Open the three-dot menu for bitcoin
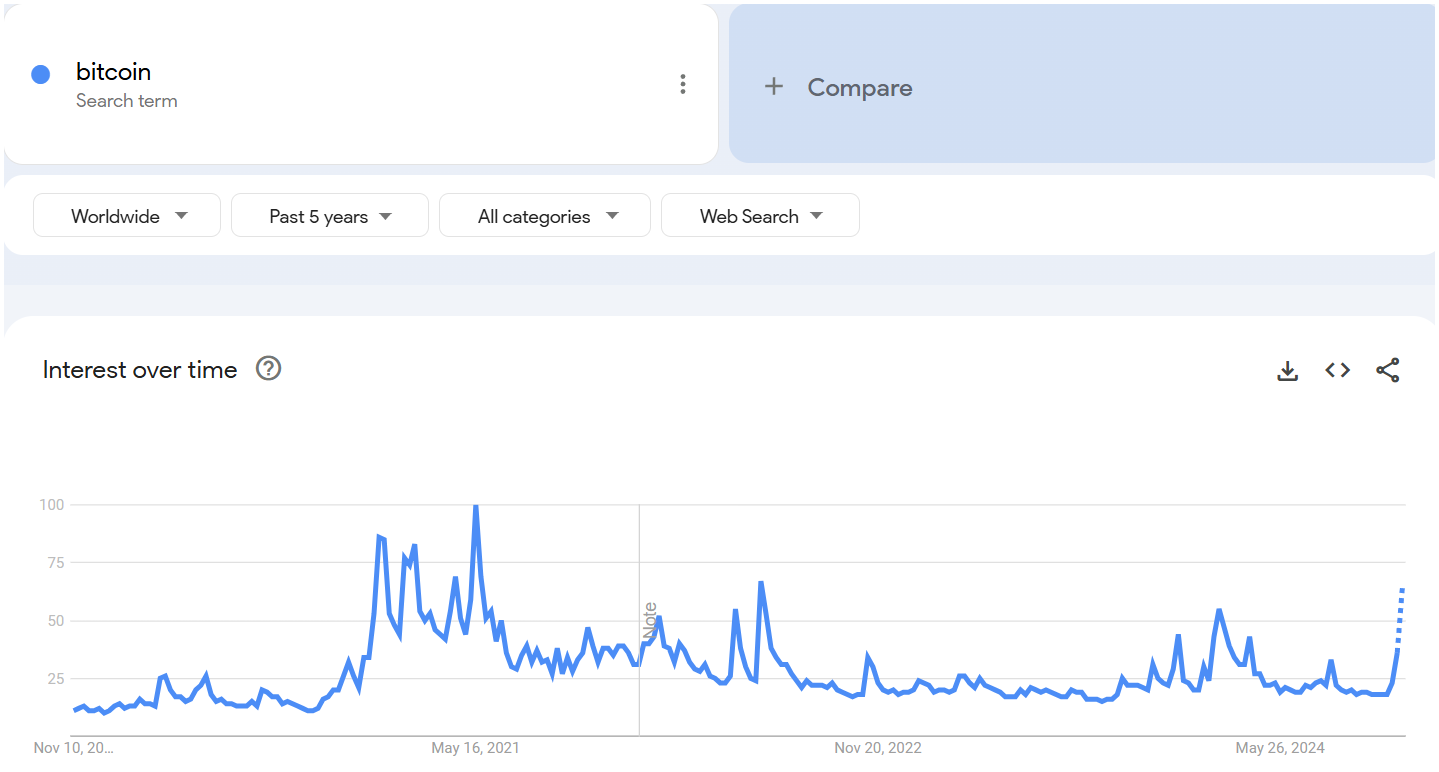Screen dimensions: 1439x772 683,84
